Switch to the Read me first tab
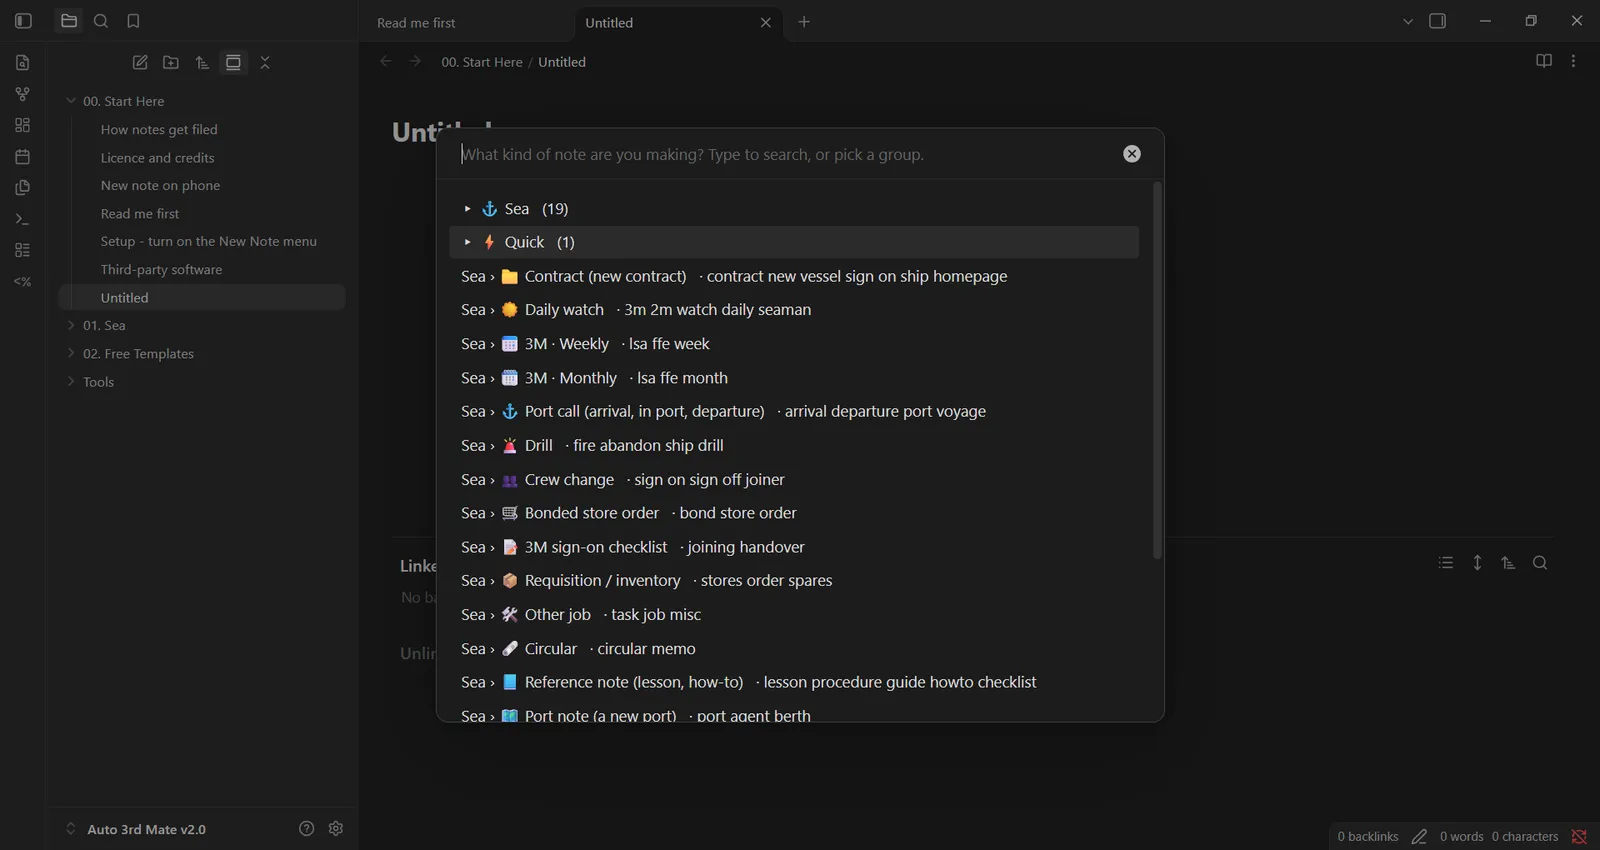 pyautogui.click(x=416, y=22)
